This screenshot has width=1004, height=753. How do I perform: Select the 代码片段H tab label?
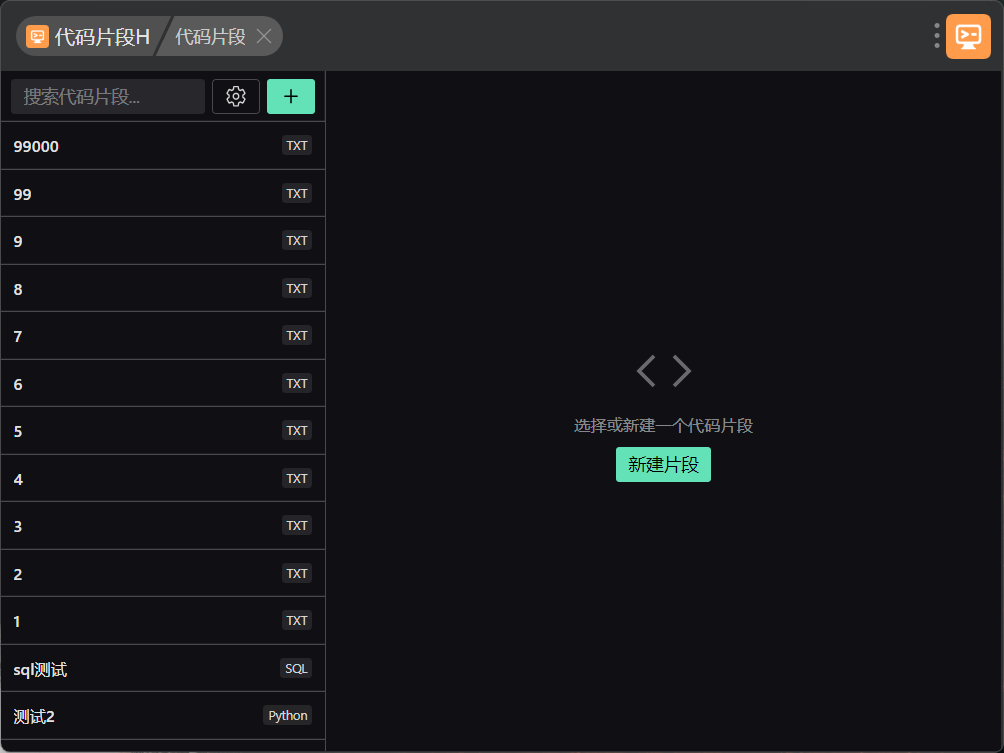[x=102, y=36]
